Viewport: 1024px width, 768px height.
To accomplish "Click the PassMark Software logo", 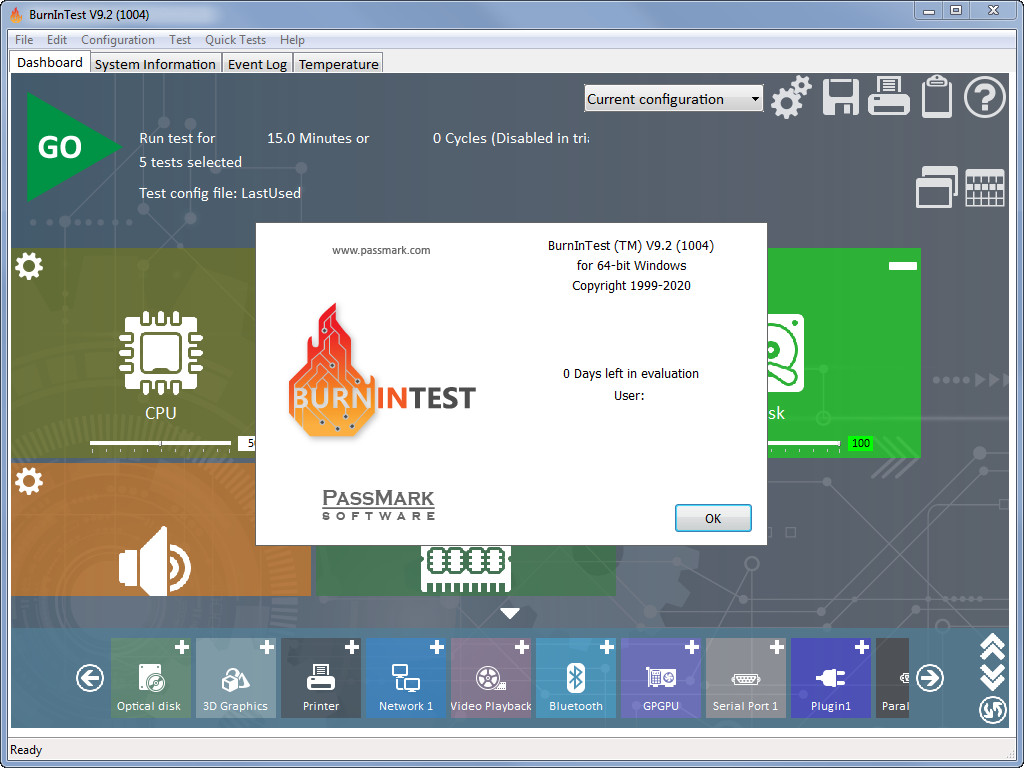I will (379, 504).
